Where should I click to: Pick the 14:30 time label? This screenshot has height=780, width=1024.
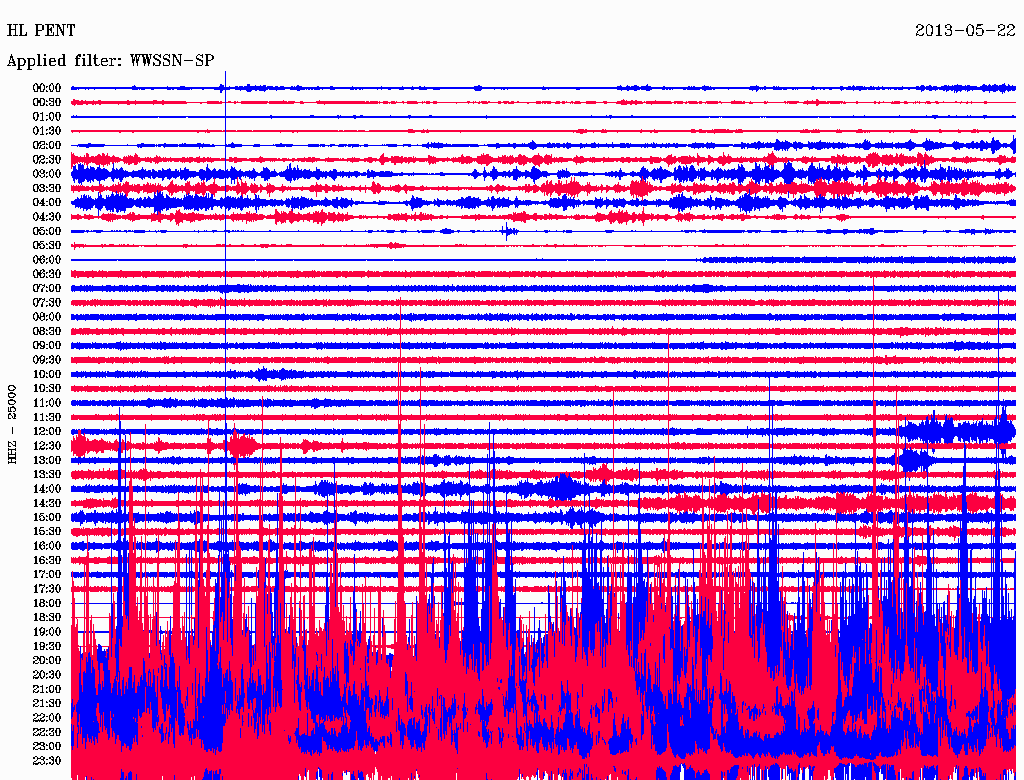pos(47,503)
